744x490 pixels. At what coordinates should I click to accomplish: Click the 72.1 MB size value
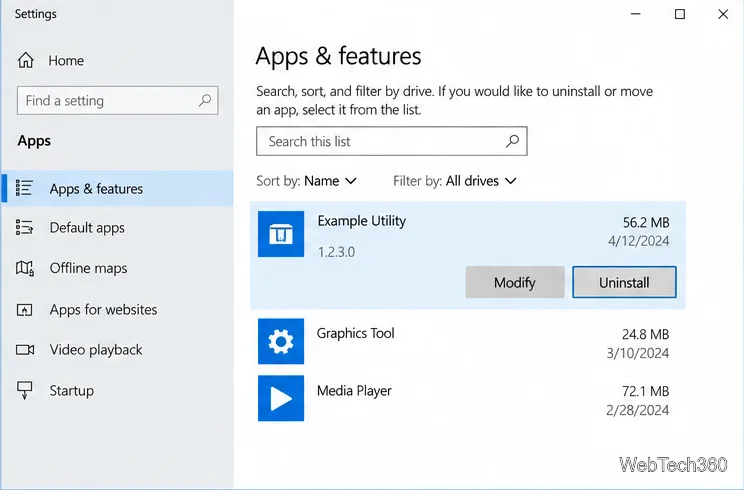pos(645,391)
